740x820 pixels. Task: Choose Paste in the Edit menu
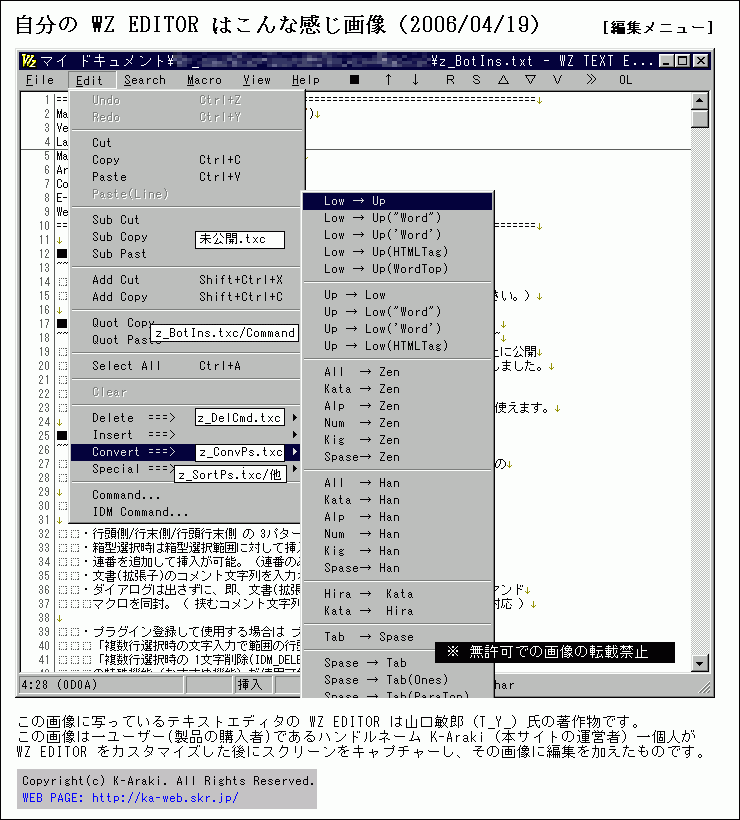186,177
